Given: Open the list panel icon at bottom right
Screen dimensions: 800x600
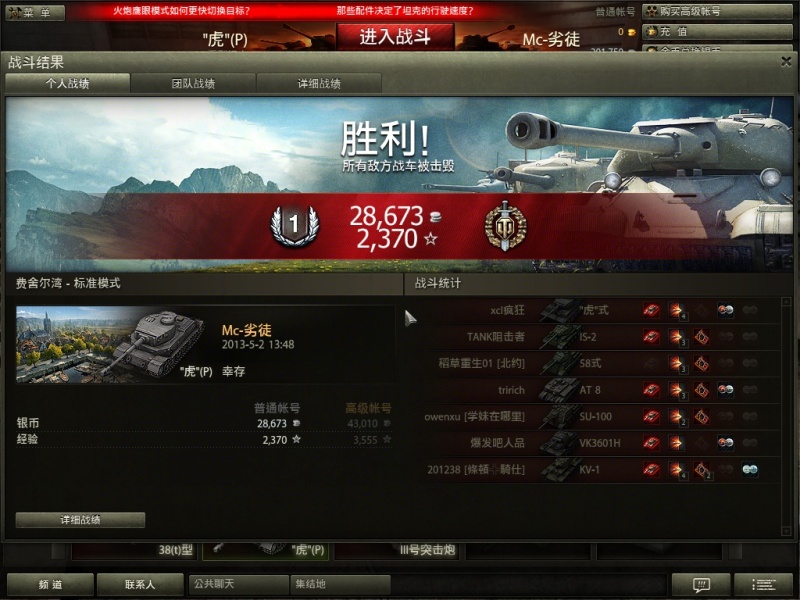Looking at the screenshot, I should pyautogui.click(x=764, y=585).
